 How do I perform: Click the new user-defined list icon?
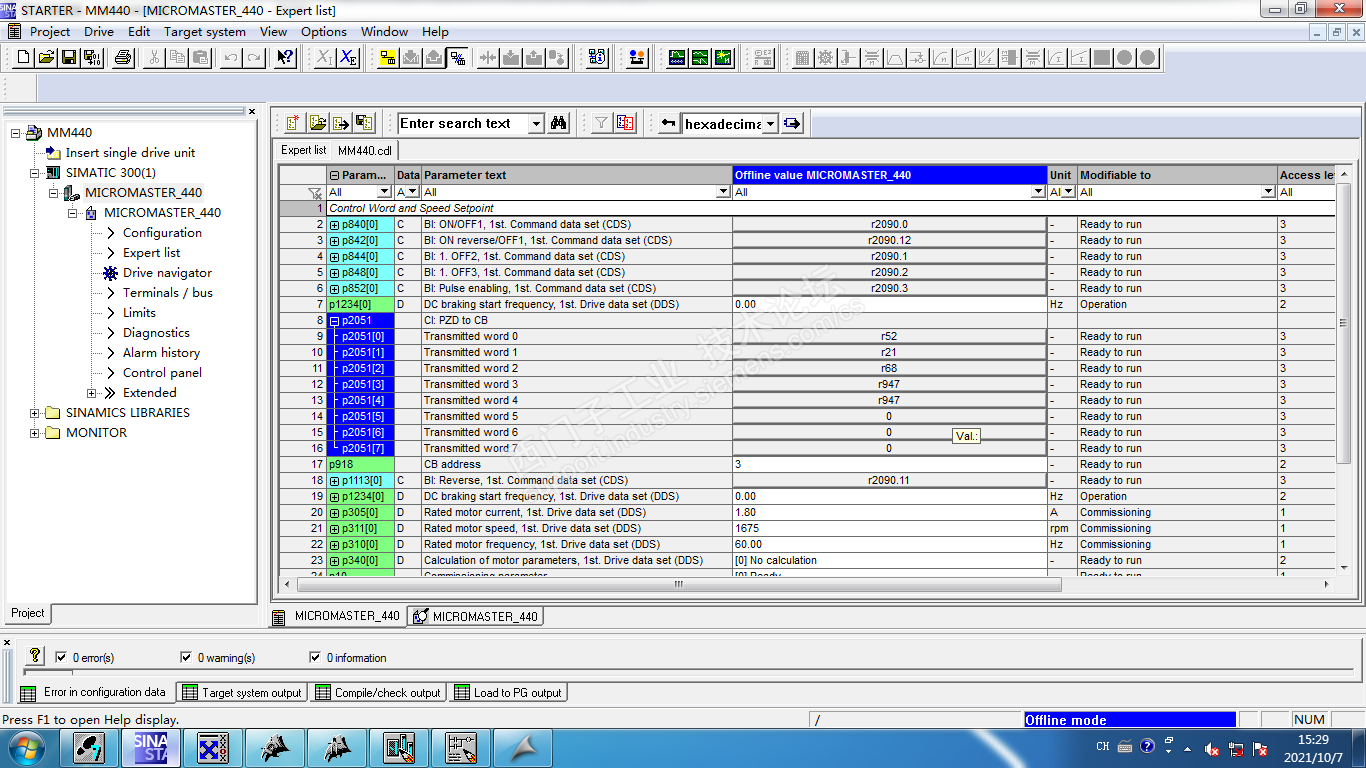pyautogui.click(x=293, y=123)
